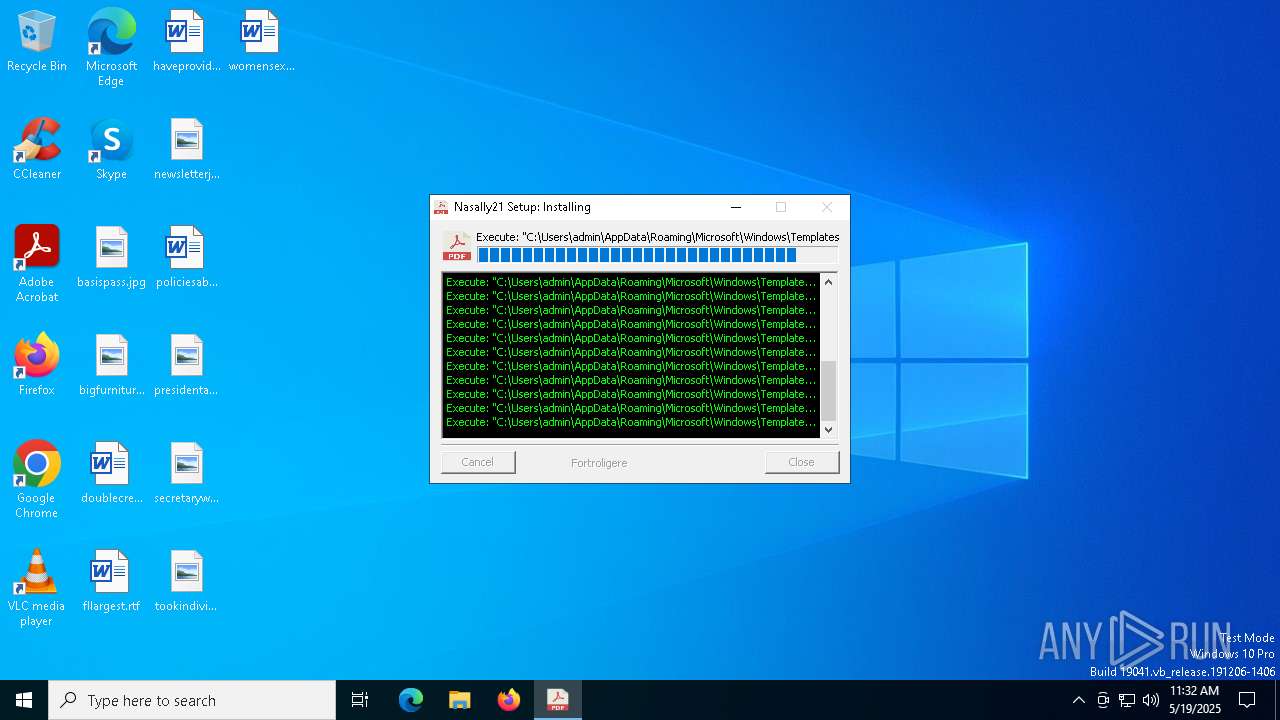Click the PDF icon in installer header
This screenshot has height=720, width=1280.
(x=457, y=246)
